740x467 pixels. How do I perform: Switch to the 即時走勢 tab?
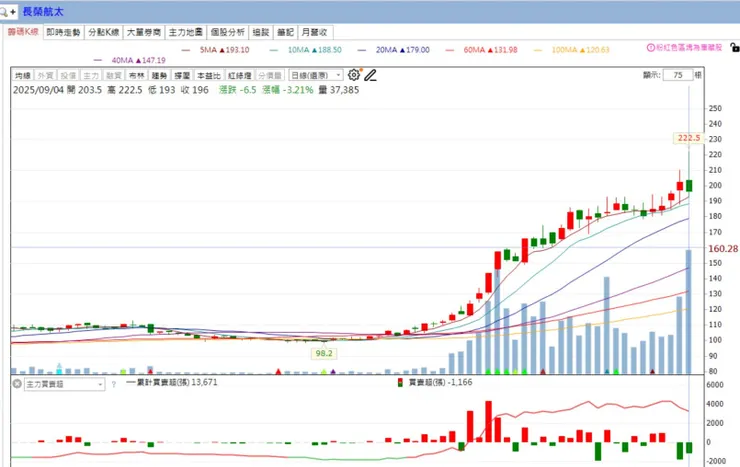(63, 32)
